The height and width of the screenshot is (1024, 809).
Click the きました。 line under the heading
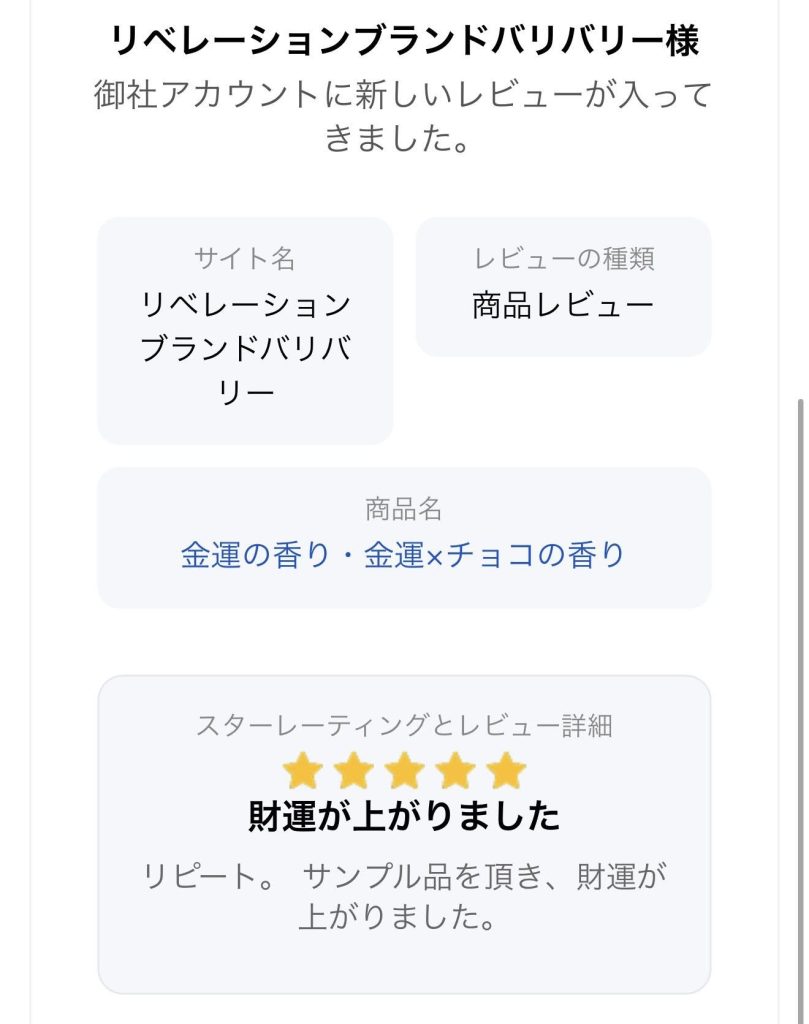click(x=398, y=138)
